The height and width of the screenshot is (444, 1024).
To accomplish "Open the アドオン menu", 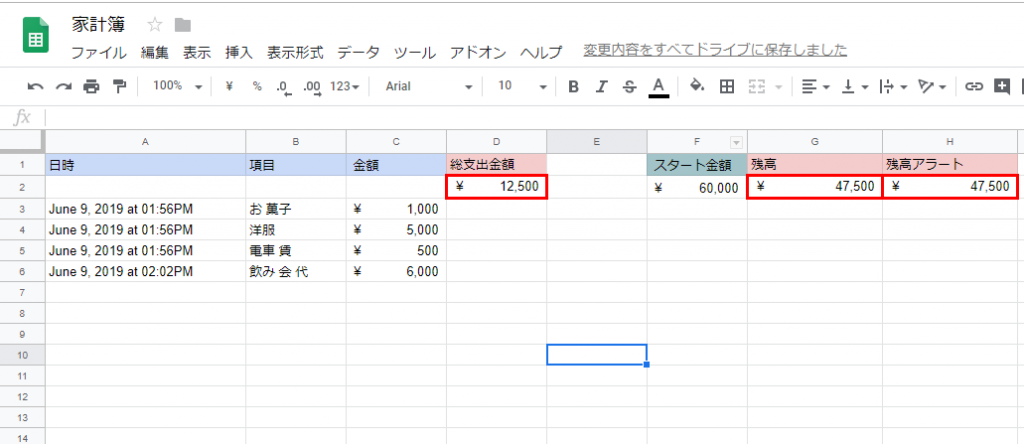I will (477, 53).
